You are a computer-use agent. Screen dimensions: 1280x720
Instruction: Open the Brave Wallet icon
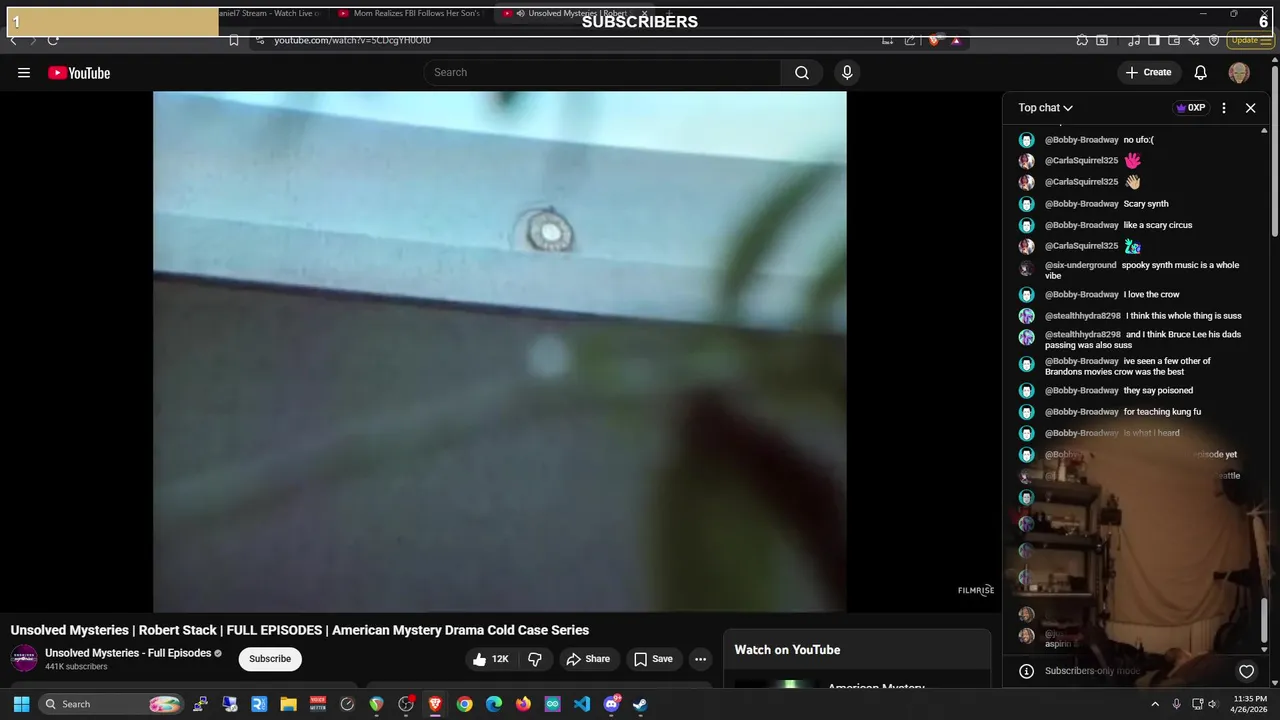coord(1173,40)
